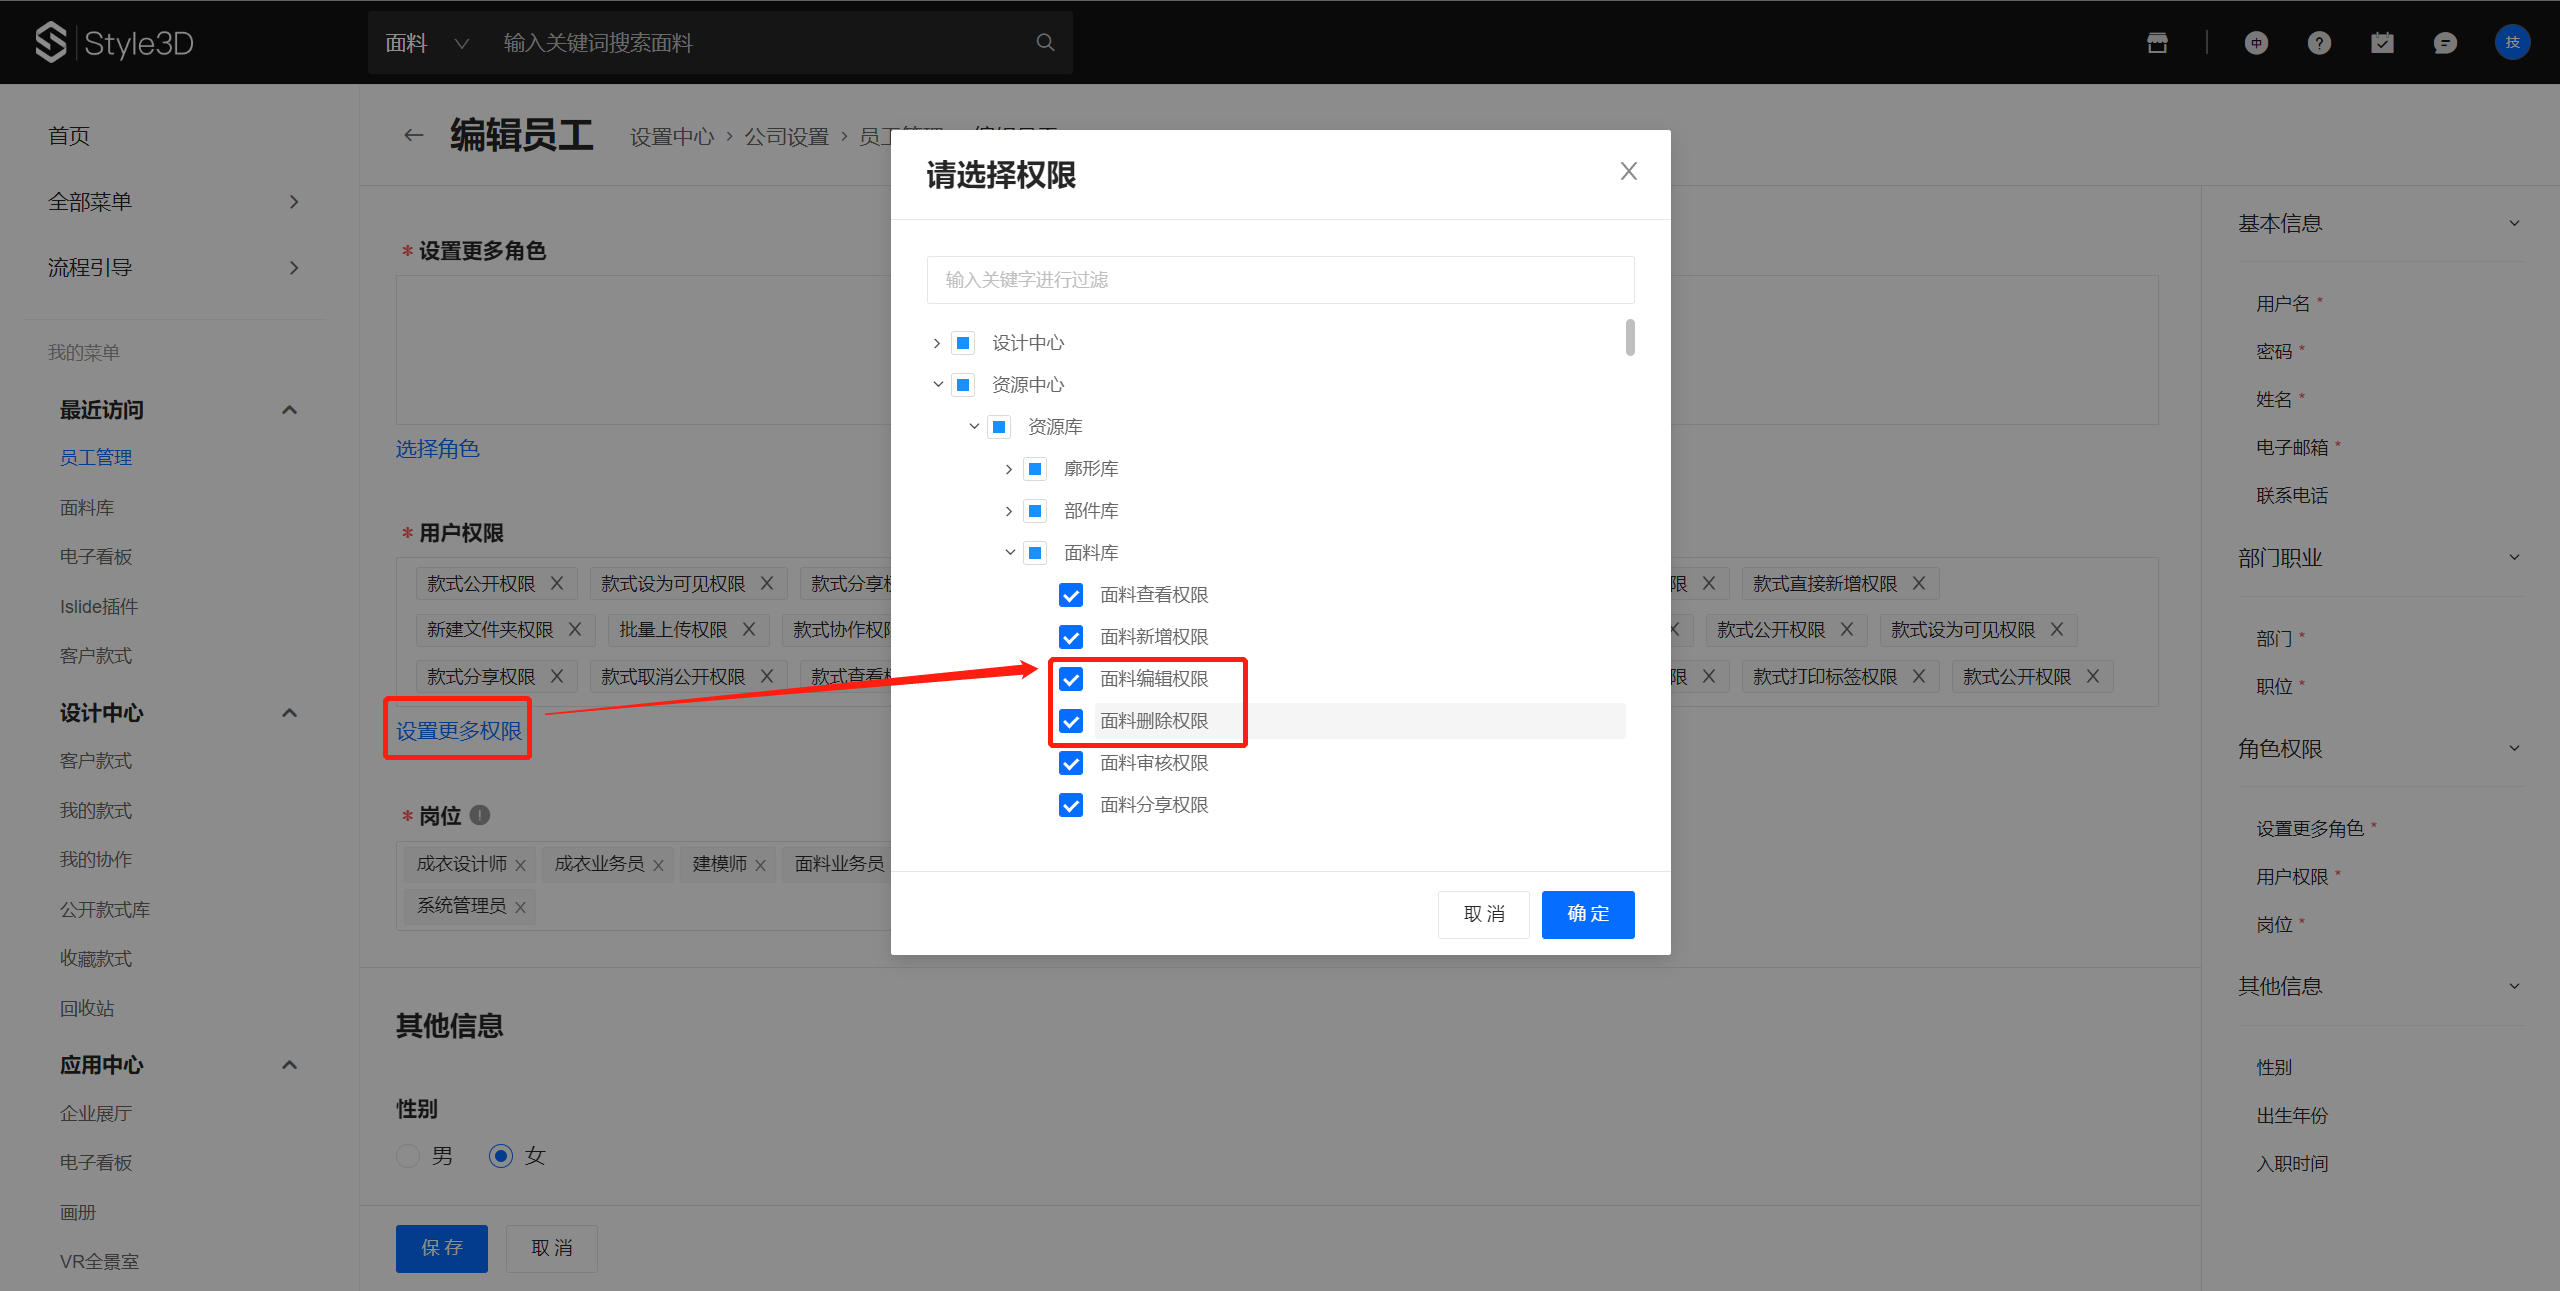
Task: Click the back arrow beside 编辑员工
Action: tap(413, 135)
